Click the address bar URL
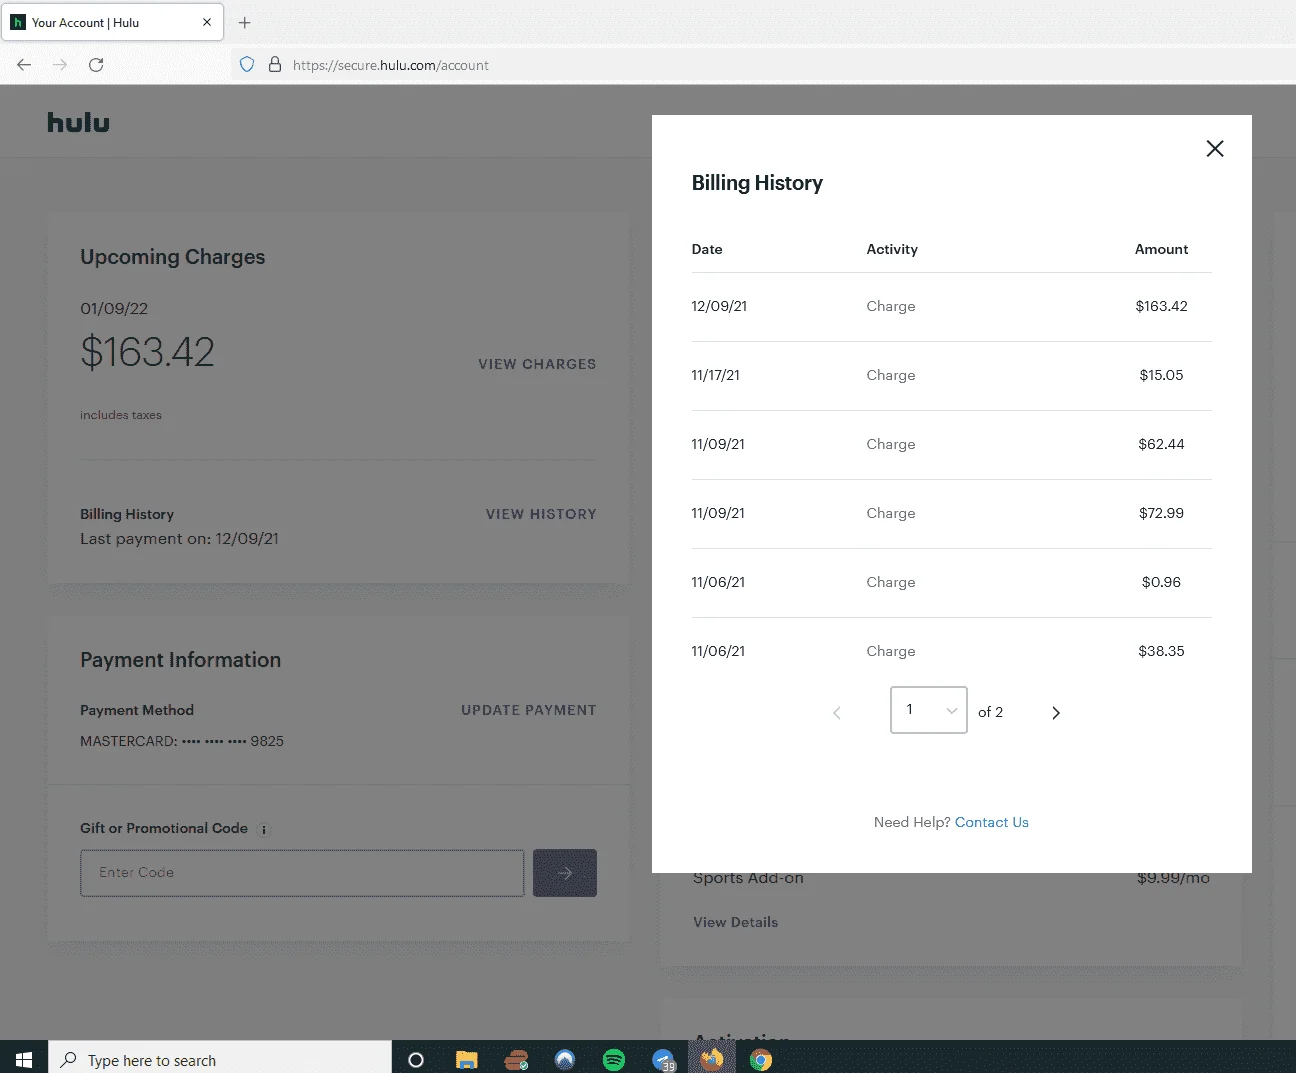 [391, 65]
